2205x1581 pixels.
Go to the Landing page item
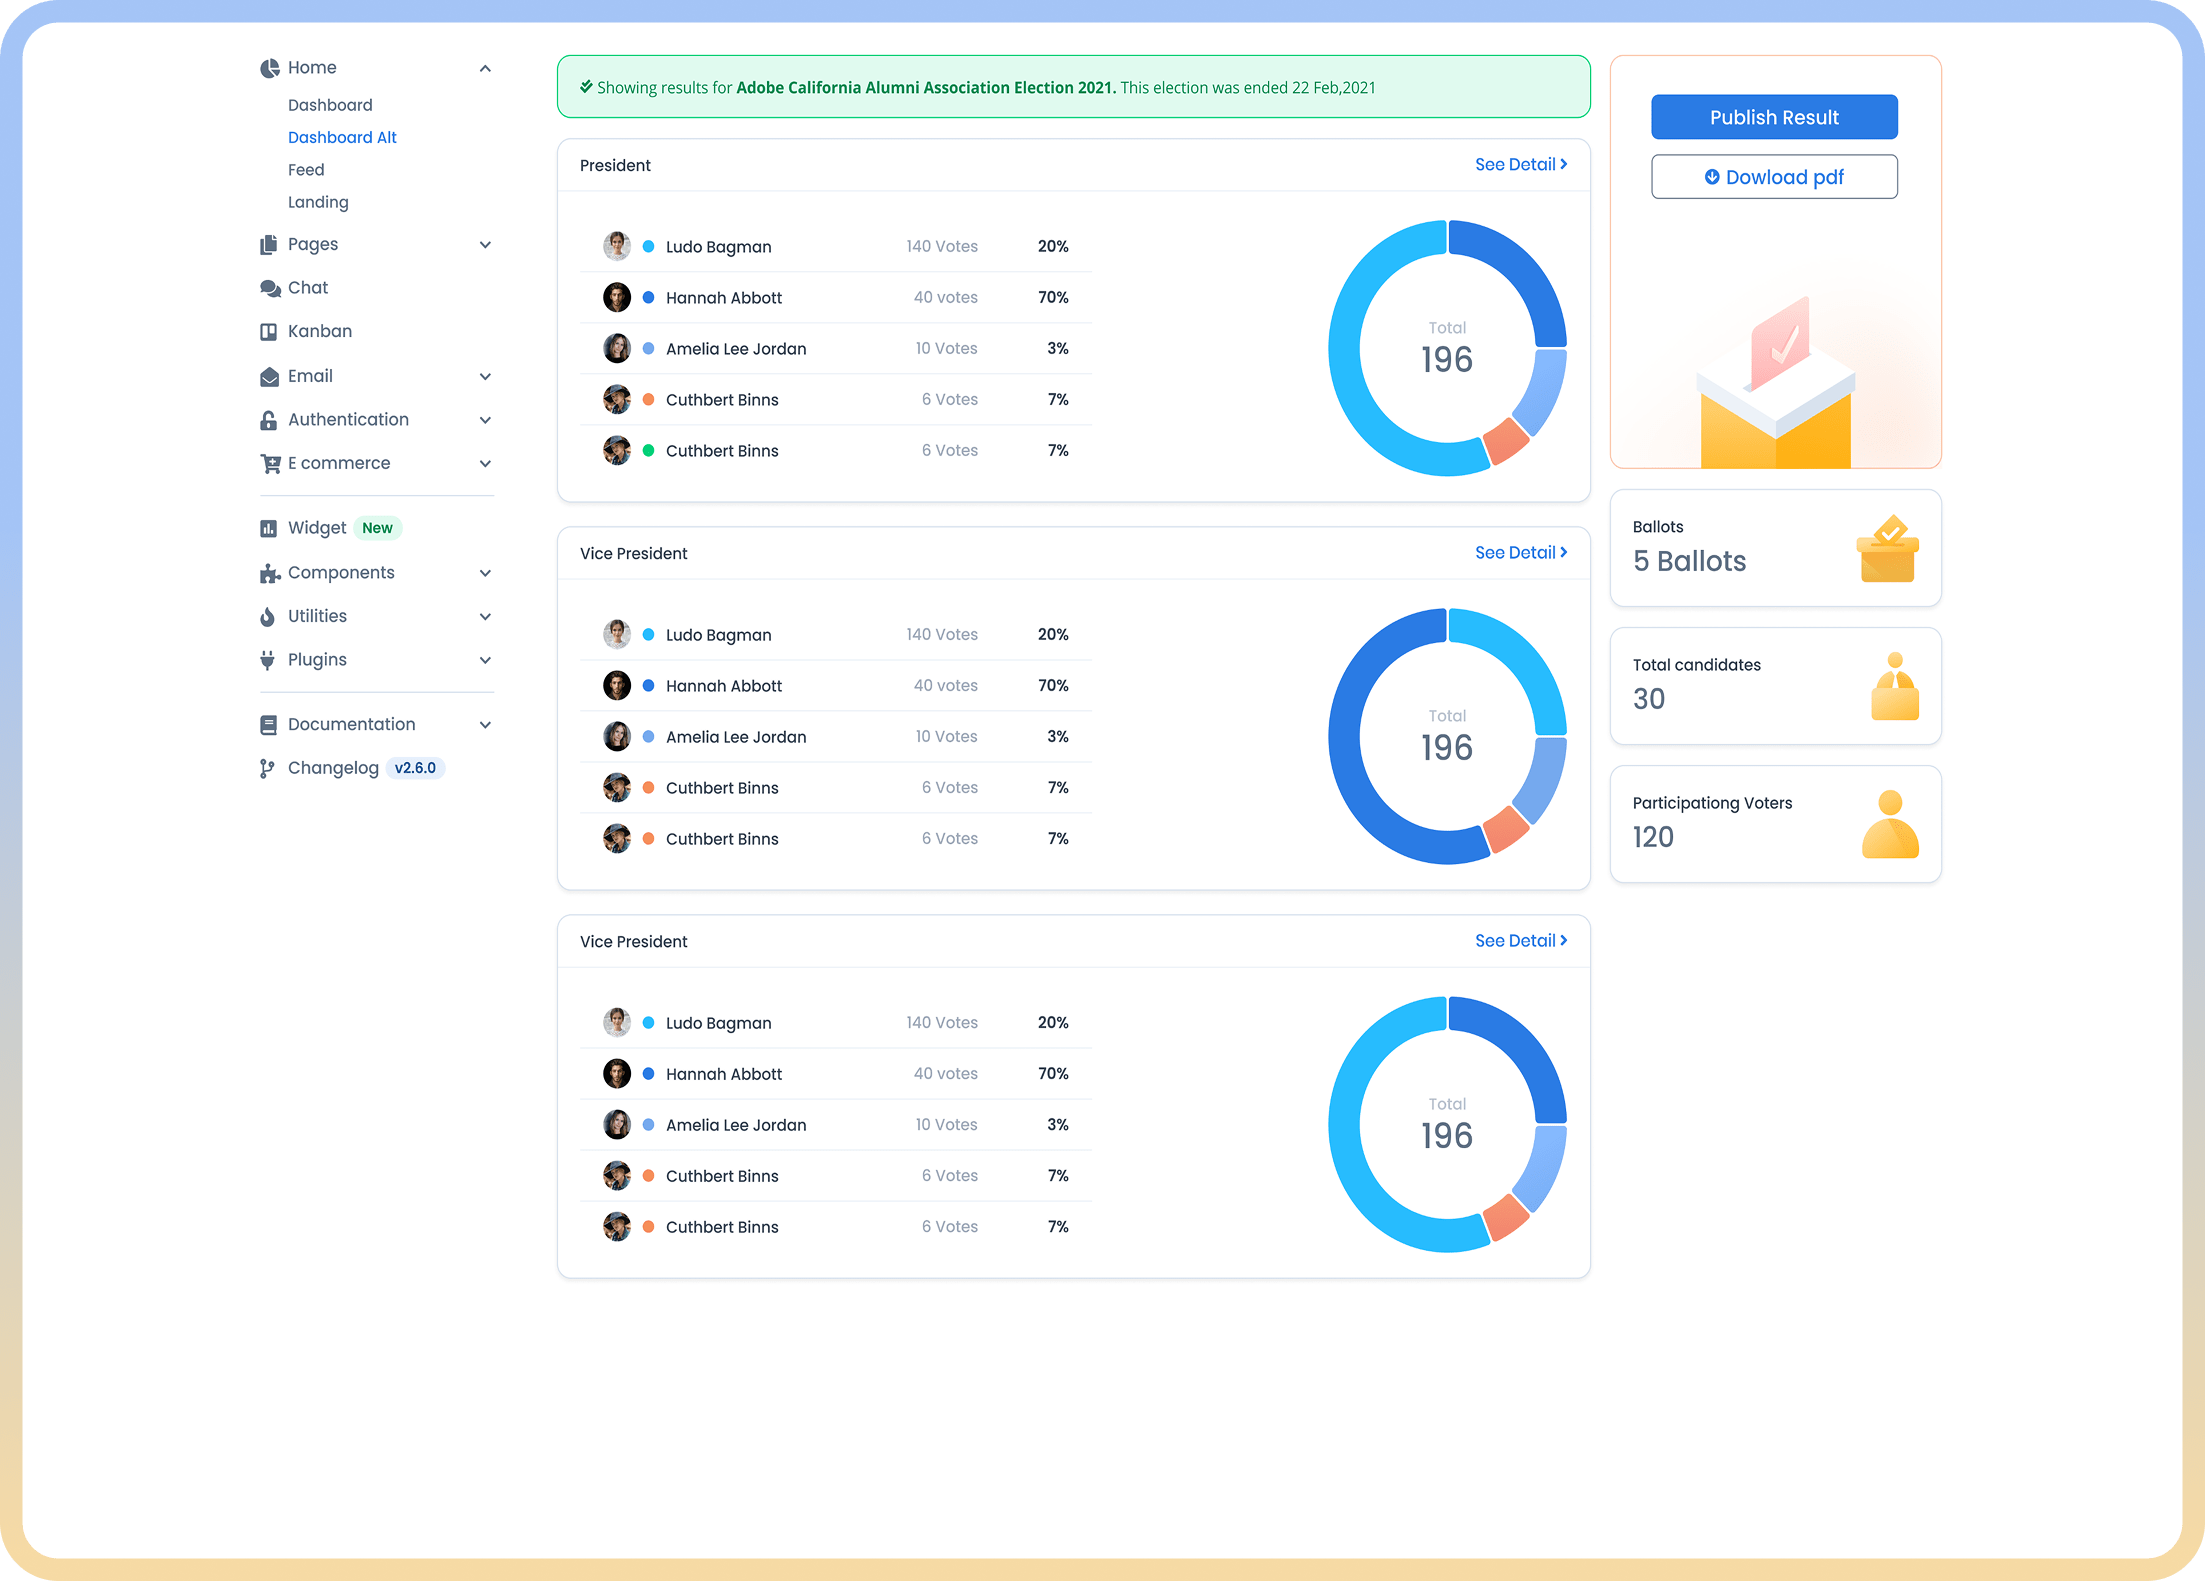[318, 202]
